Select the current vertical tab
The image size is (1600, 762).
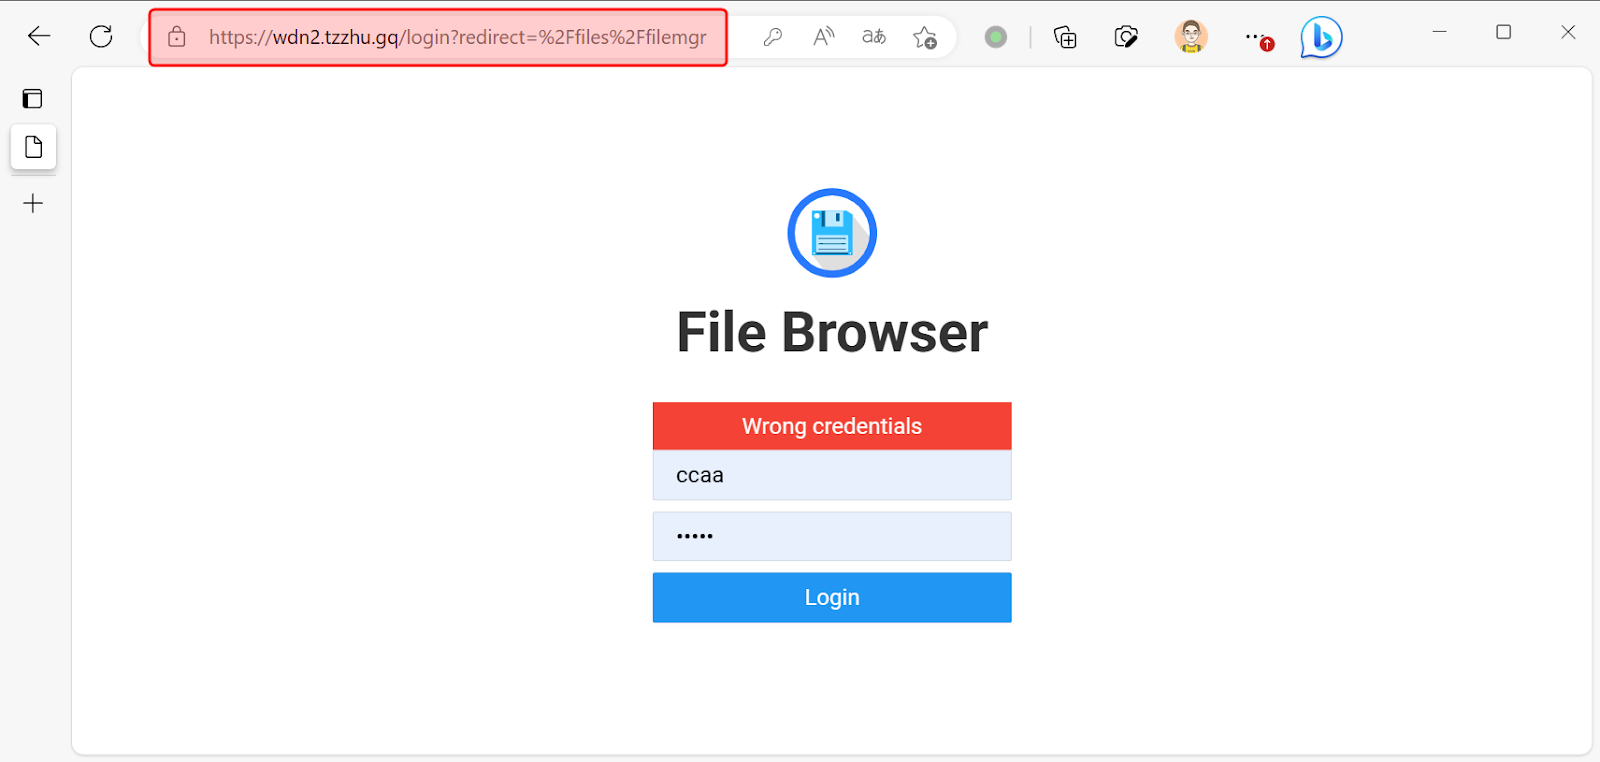coord(33,148)
